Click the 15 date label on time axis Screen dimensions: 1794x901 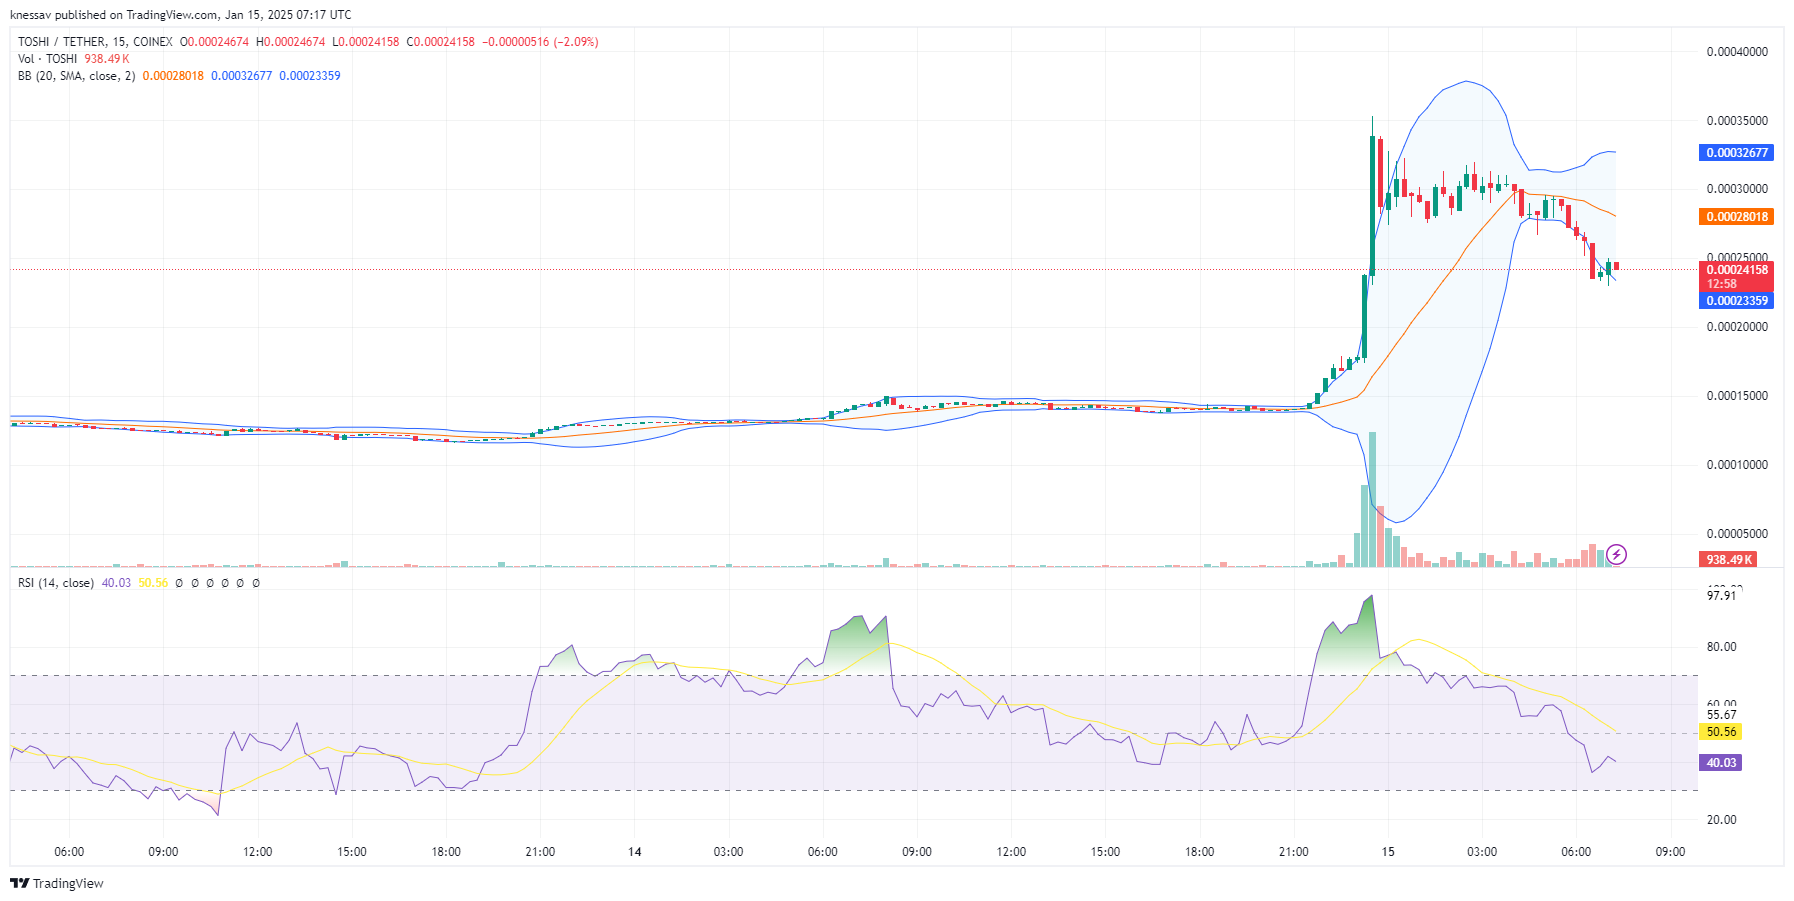(x=1388, y=852)
